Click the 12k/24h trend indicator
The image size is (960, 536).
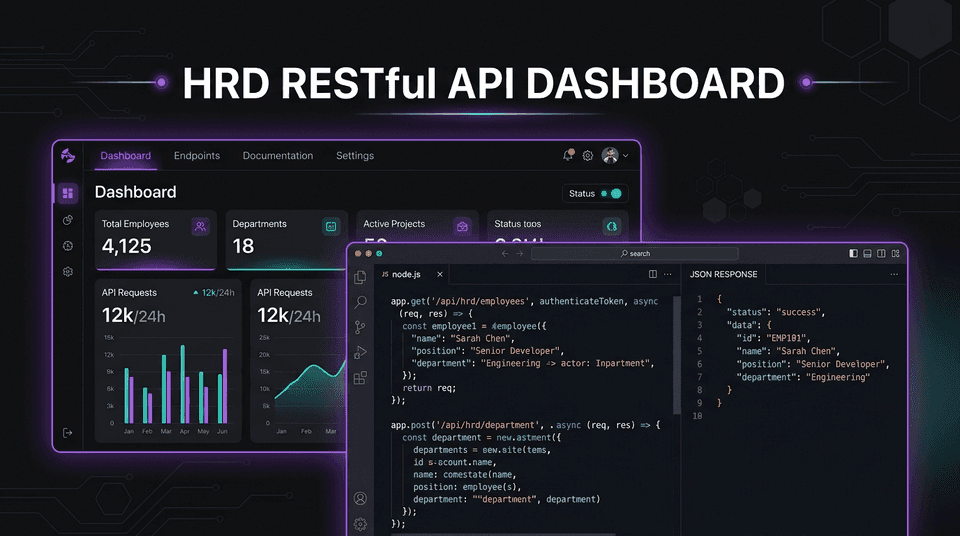point(214,293)
